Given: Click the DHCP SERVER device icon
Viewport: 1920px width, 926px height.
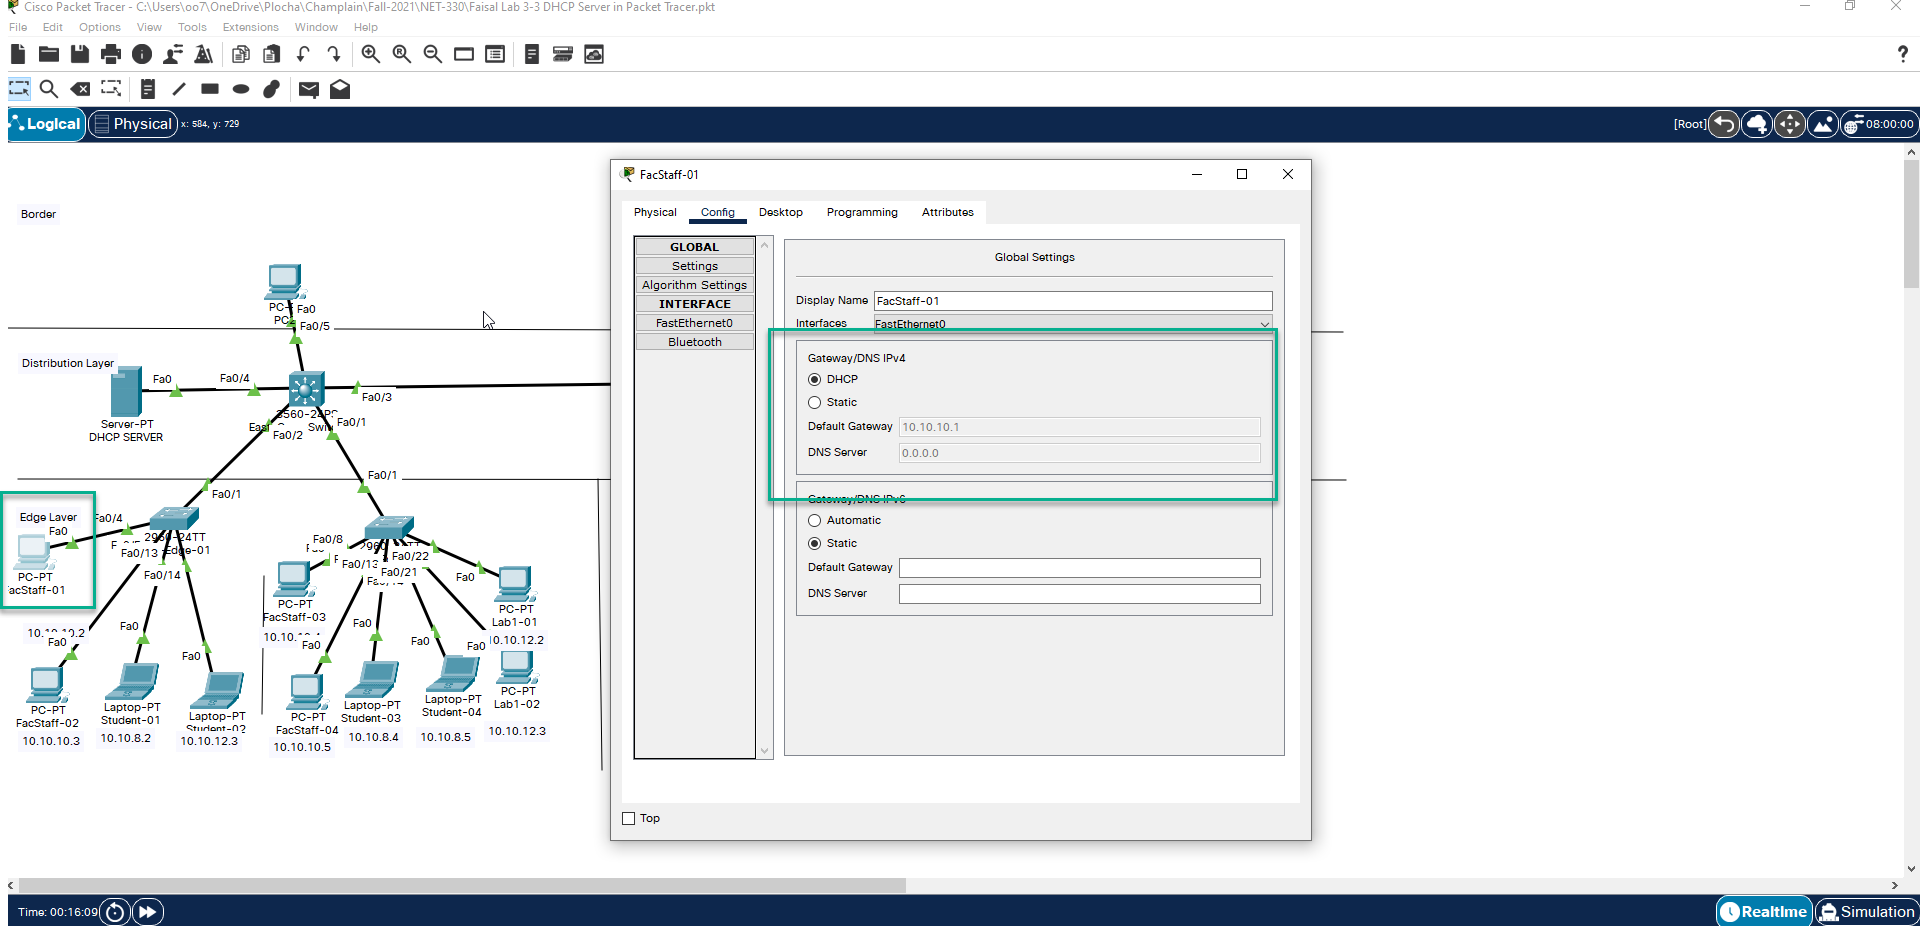Looking at the screenshot, I should pyautogui.click(x=126, y=391).
